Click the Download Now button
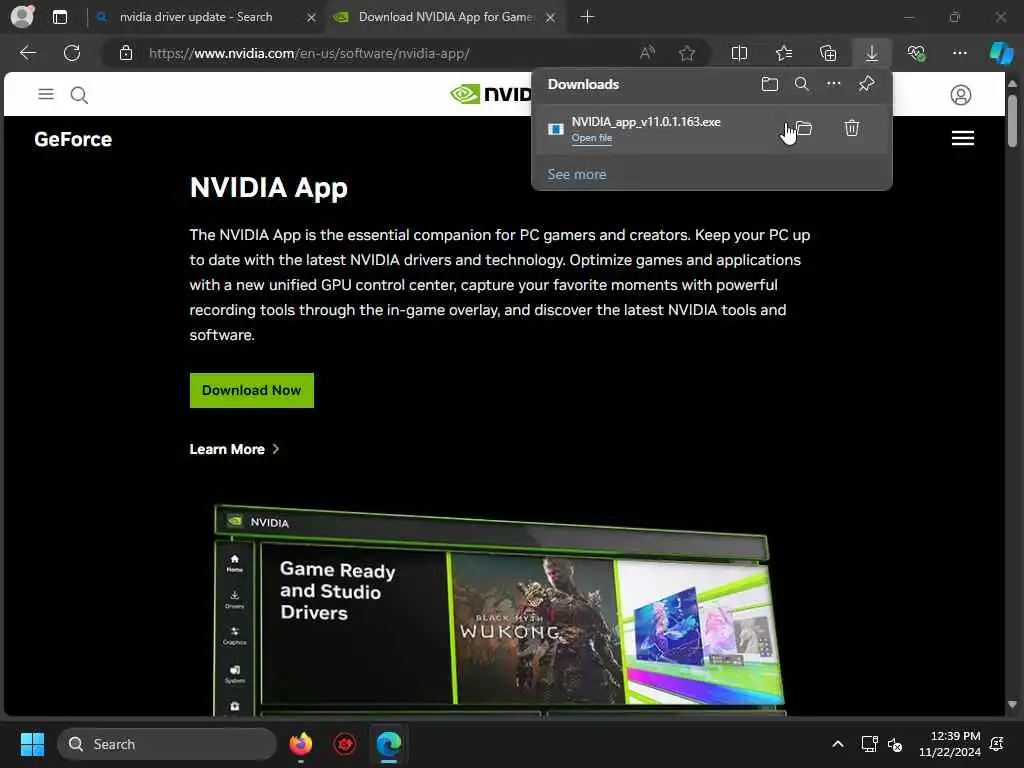Image resolution: width=1024 pixels, height=768 pixels. click(x=251, y=390)
